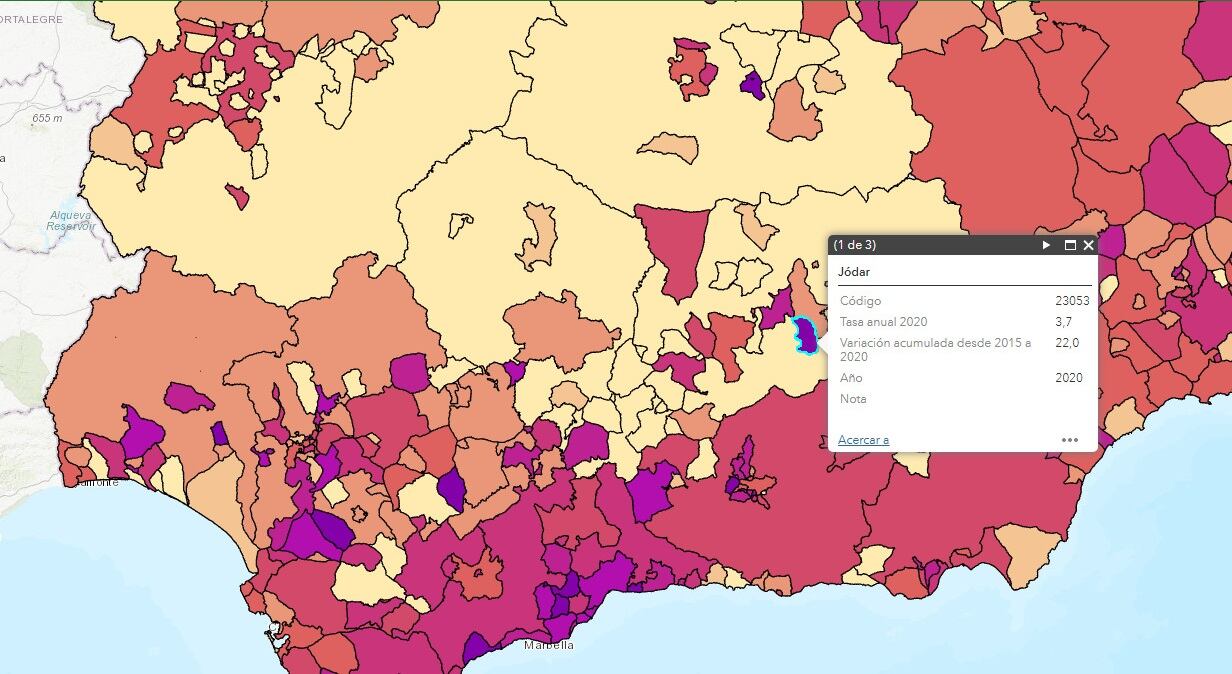1232x674 pixels.
Task: Select the Jódar popup title
Action: (854, 272)
